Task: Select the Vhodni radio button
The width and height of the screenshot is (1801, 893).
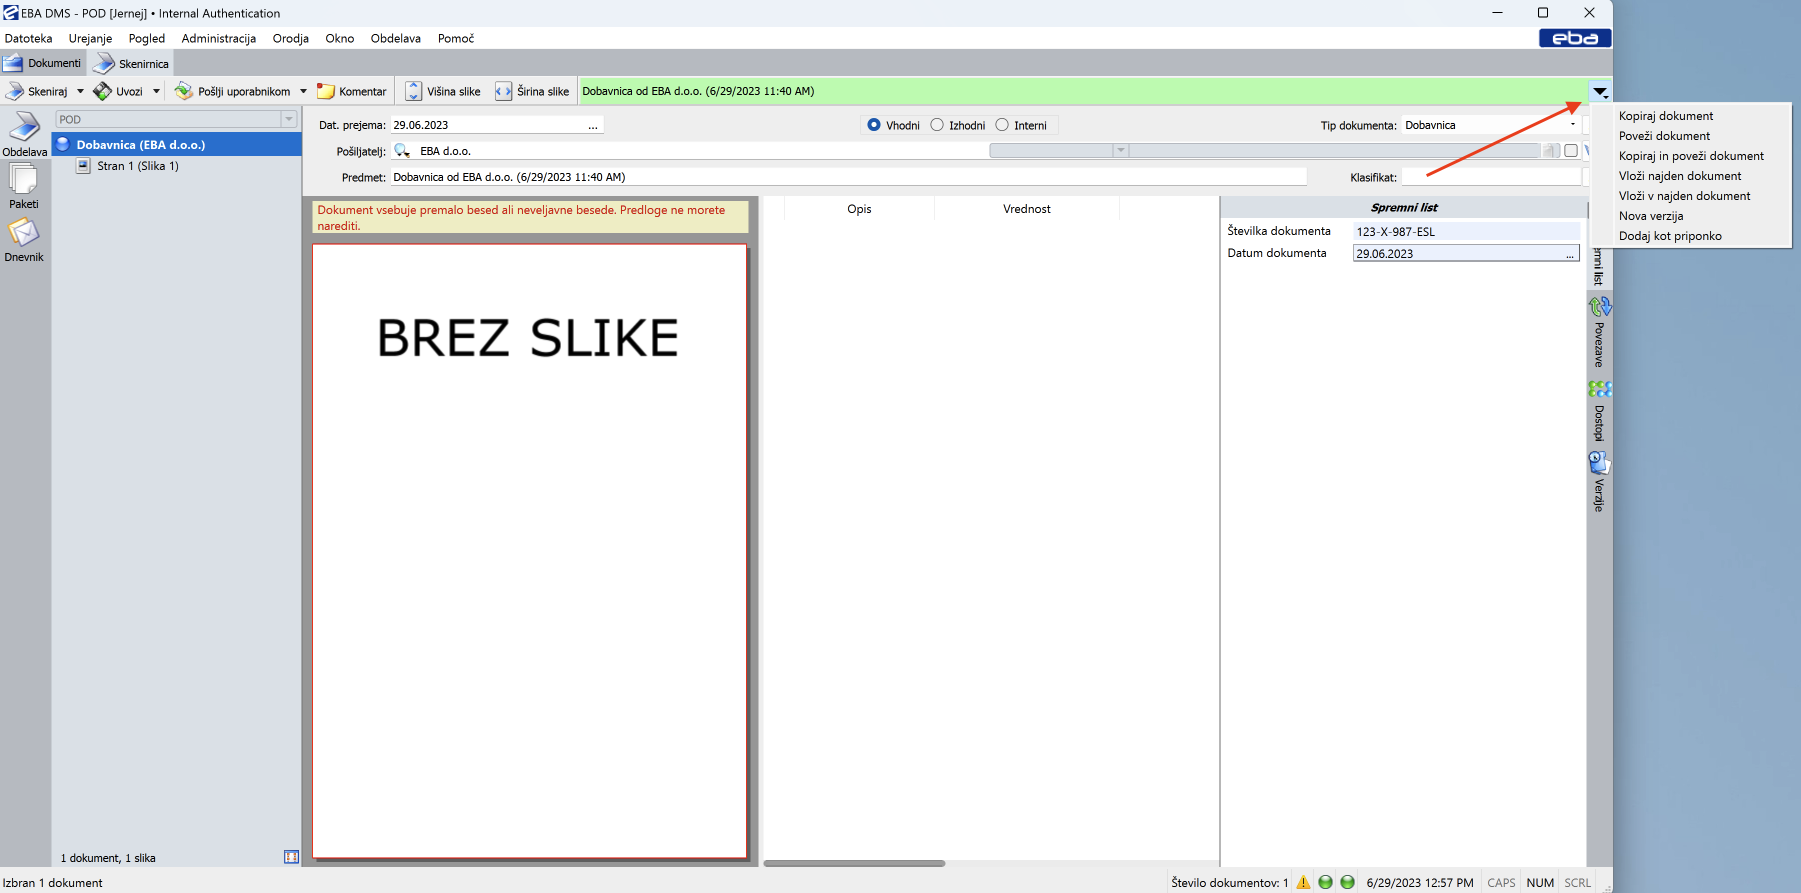Action: pyautogui.click(x=874, y=125)
